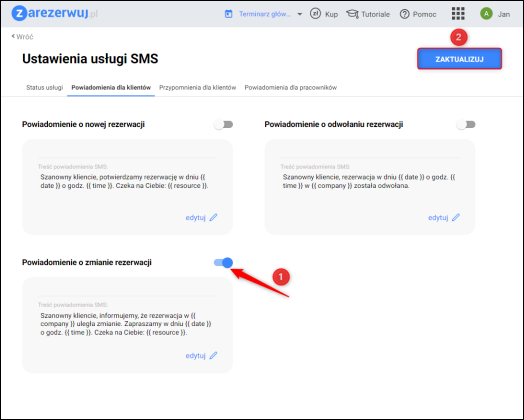Viewport: 524px width, 420px height.
Task: Click the Ustawienia usługi SMS heading
Action: pyautogui.click(x=90, y=59)
